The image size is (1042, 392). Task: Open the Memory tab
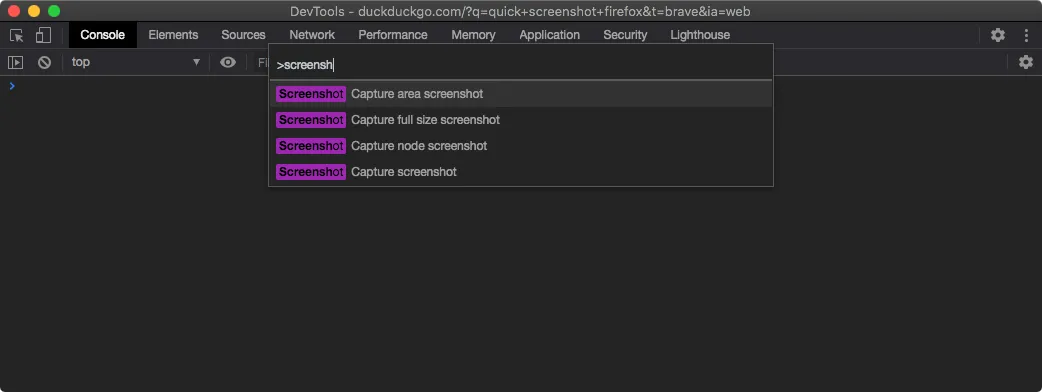[x=473, y=35]
